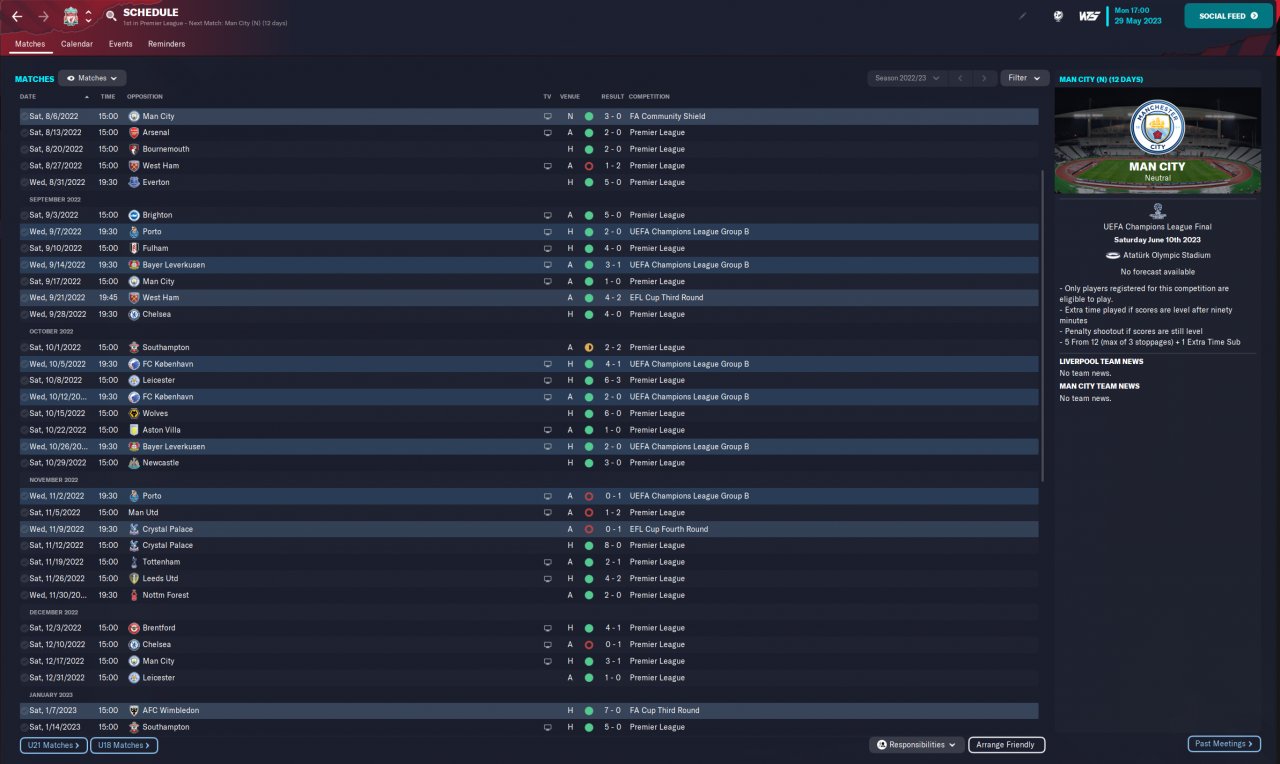This screenshot has height=764, width=1280.
Task: Sort by the Competition column header
Action: (648, 97)
